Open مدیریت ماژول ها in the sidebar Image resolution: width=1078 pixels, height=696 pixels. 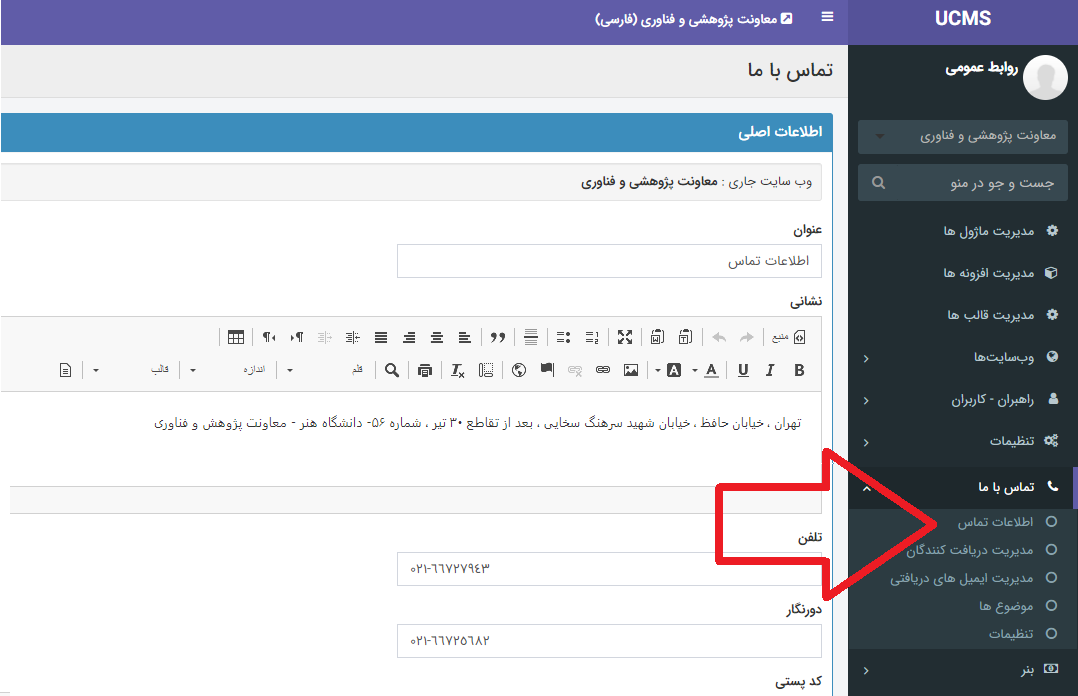988,231
